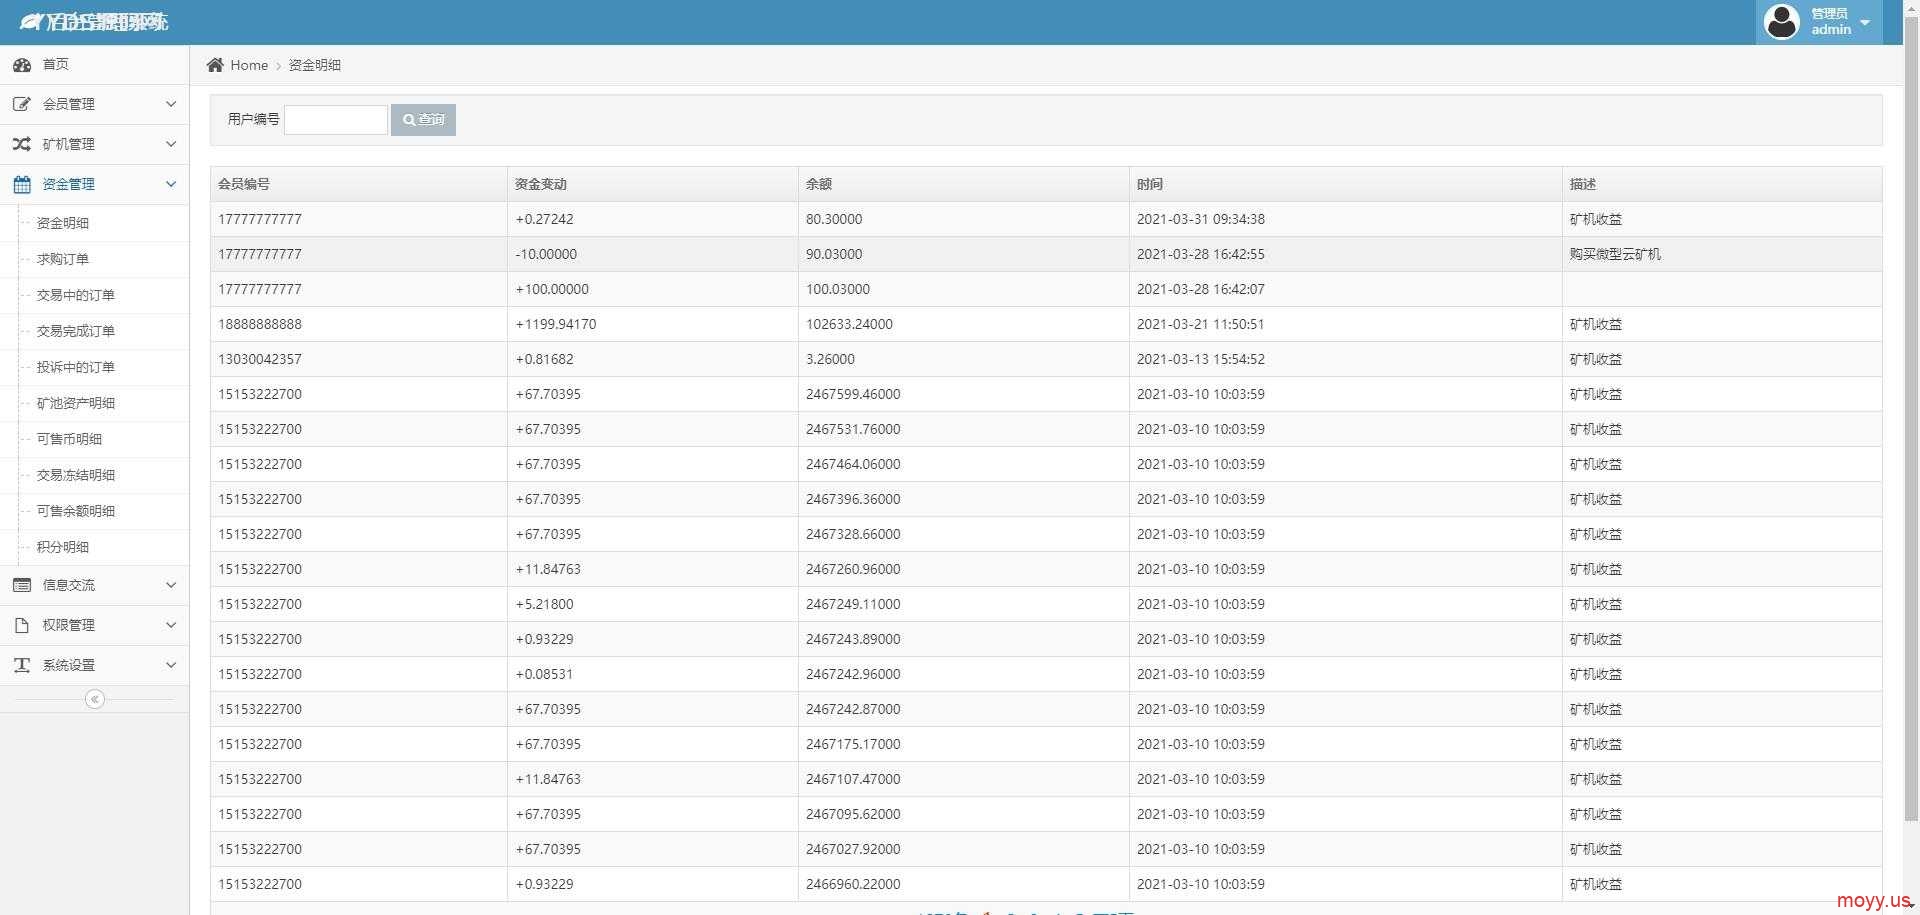Open the 矿池资产明细 submenu item
The image size is (1920, 915).
point(76,403)
